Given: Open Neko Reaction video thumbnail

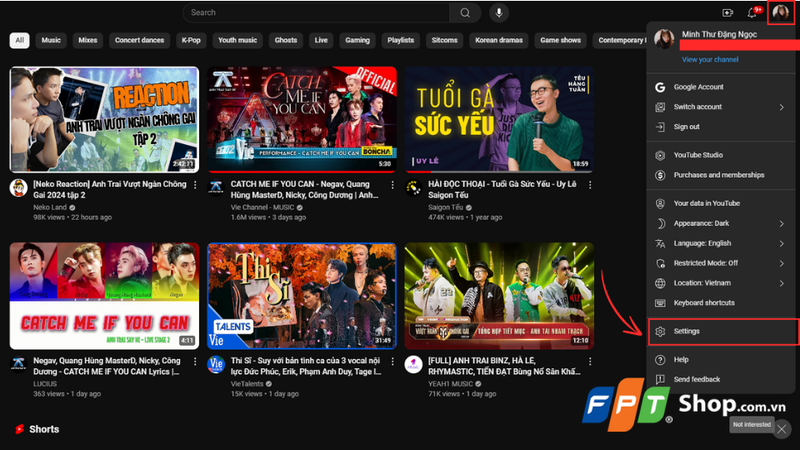Looking at the screenshot, I should coord(104,119).
